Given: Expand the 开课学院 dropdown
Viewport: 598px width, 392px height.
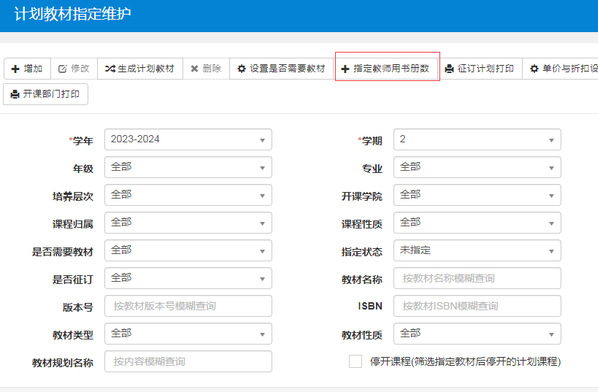Looking at the screenshot, I should [477, 195].
